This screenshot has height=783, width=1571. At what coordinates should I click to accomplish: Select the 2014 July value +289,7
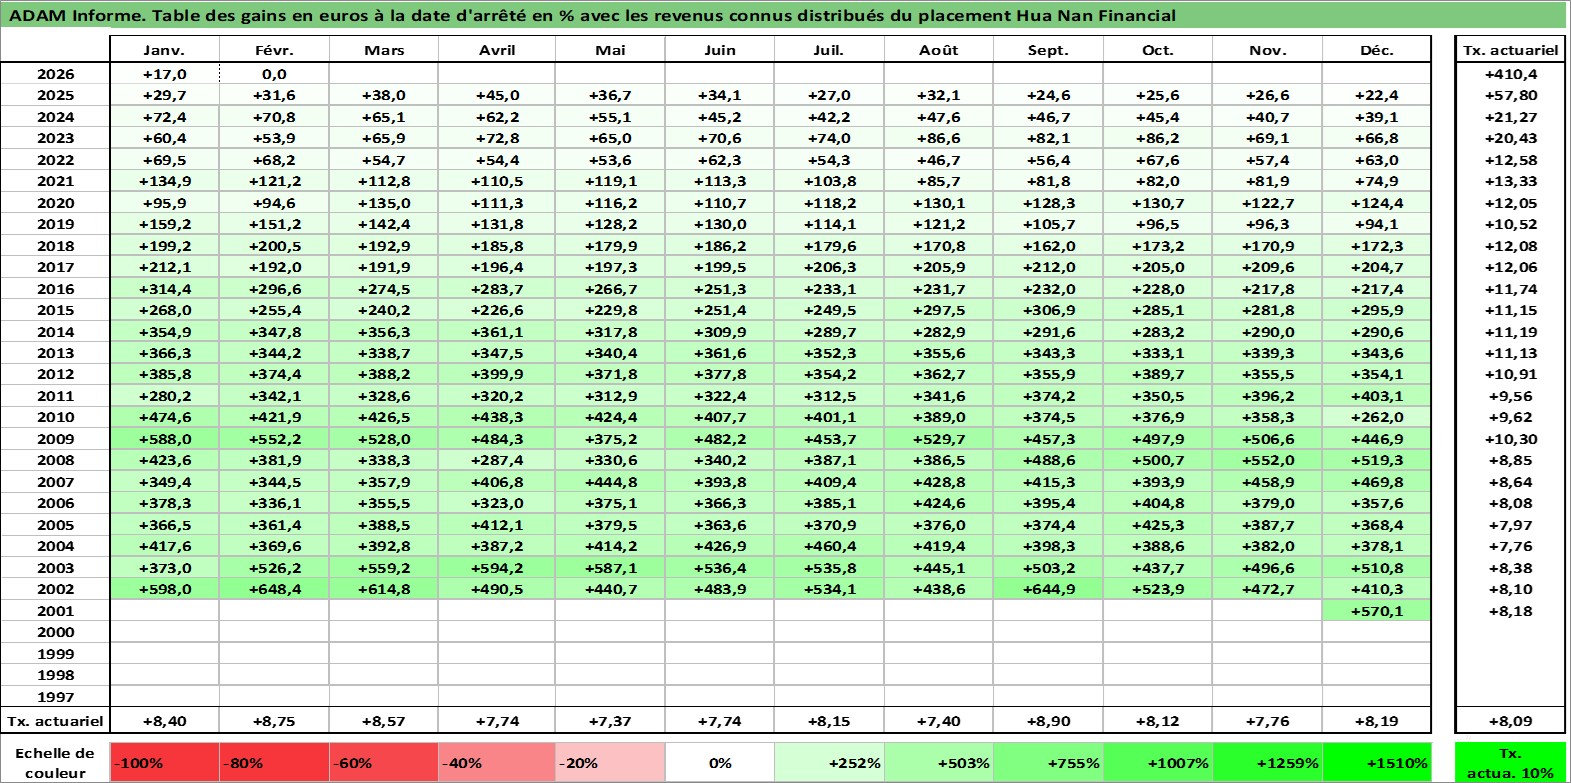(x=829, y=332)
